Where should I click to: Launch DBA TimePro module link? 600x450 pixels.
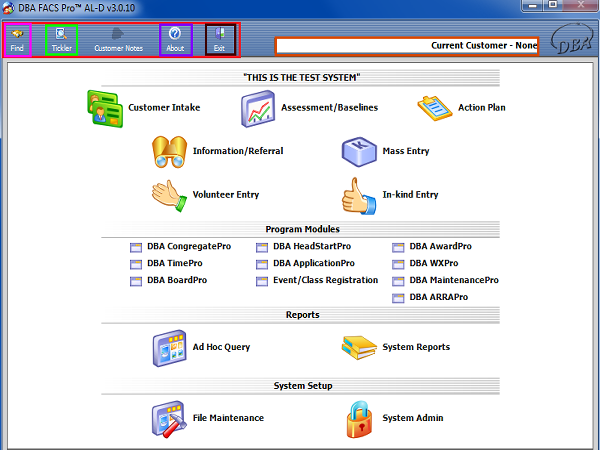(x=175, y=263)
